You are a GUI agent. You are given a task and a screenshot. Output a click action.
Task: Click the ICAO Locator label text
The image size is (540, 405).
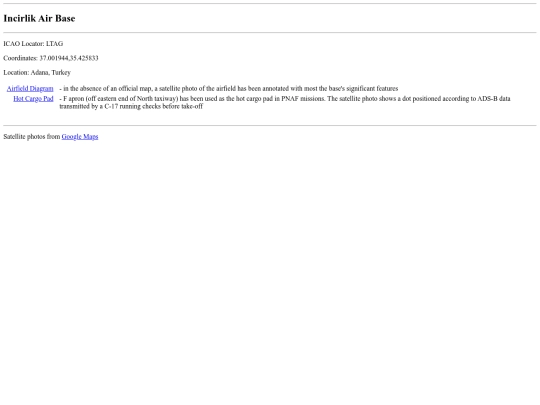pos(24,44)
